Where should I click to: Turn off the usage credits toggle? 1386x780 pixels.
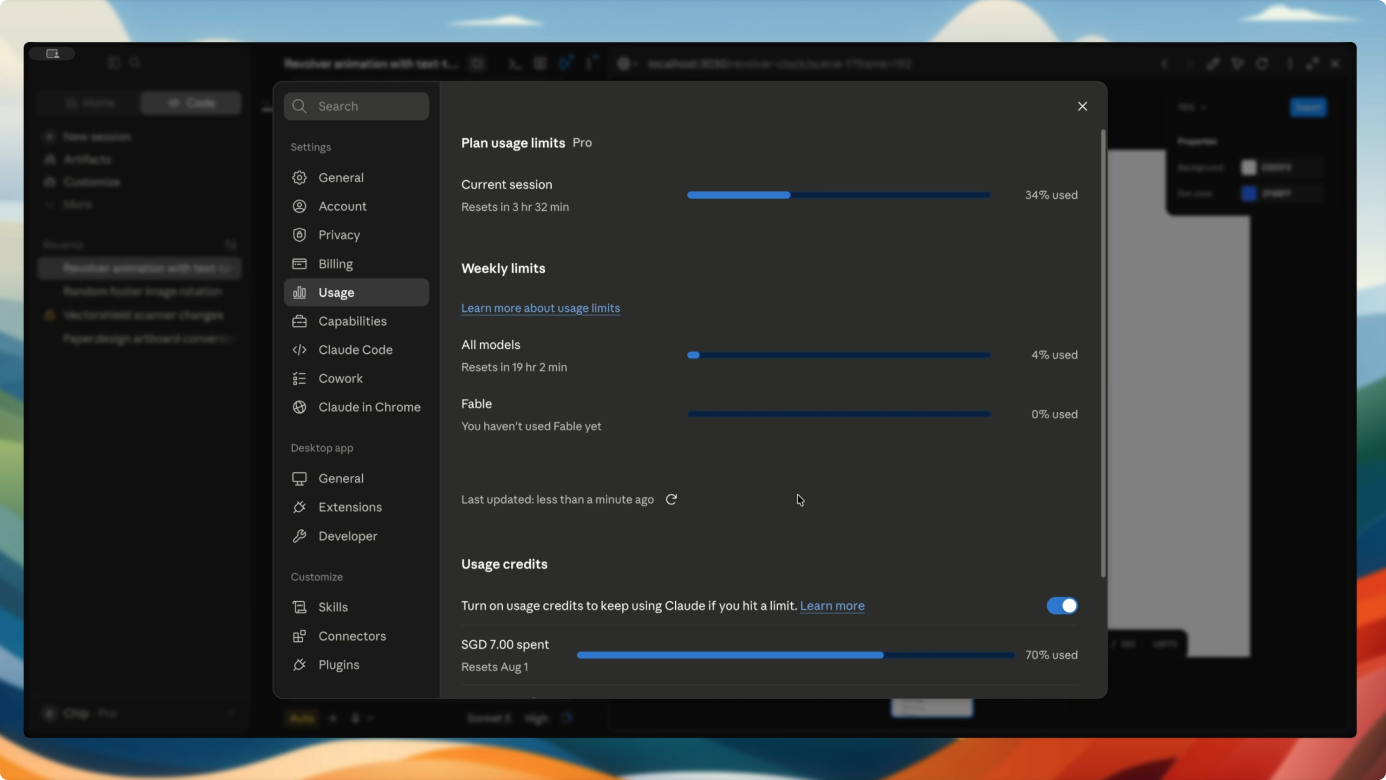[1062, 606]
